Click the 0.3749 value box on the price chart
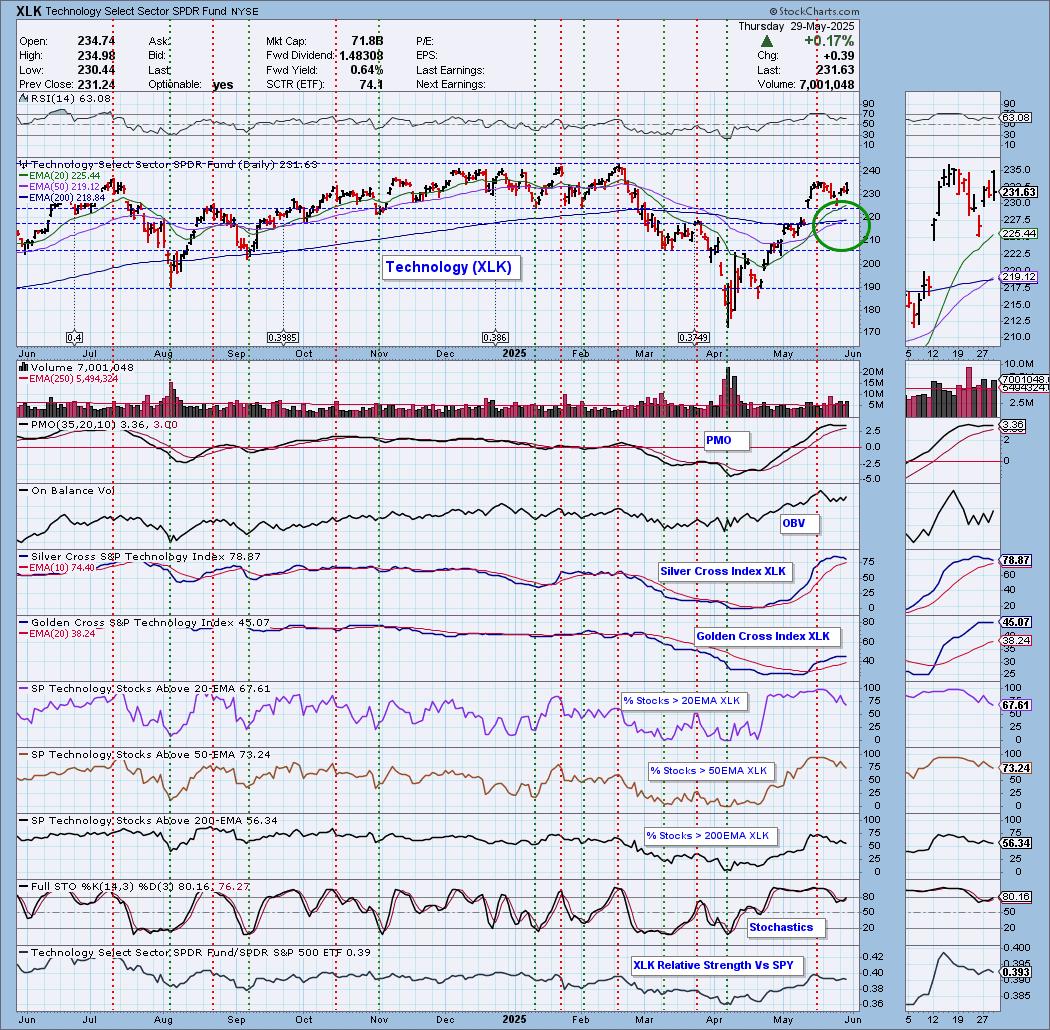 coord(694,338)
